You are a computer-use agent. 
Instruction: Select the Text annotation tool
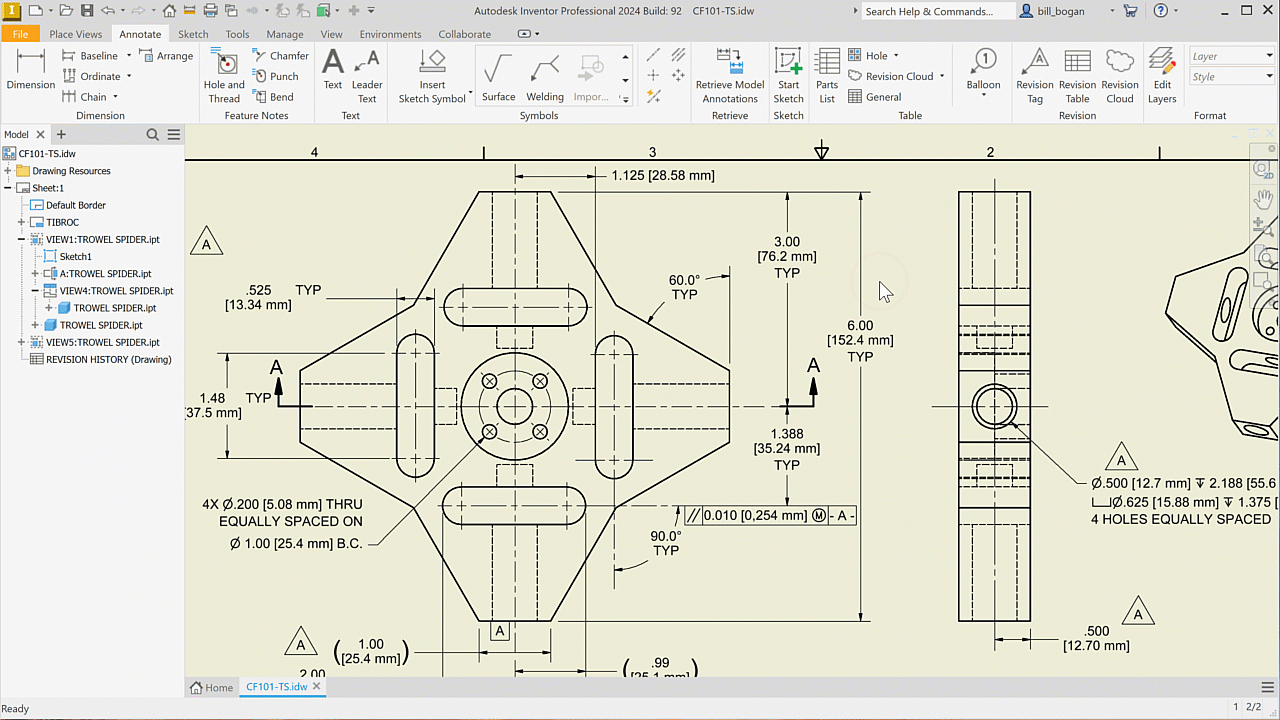333,70
